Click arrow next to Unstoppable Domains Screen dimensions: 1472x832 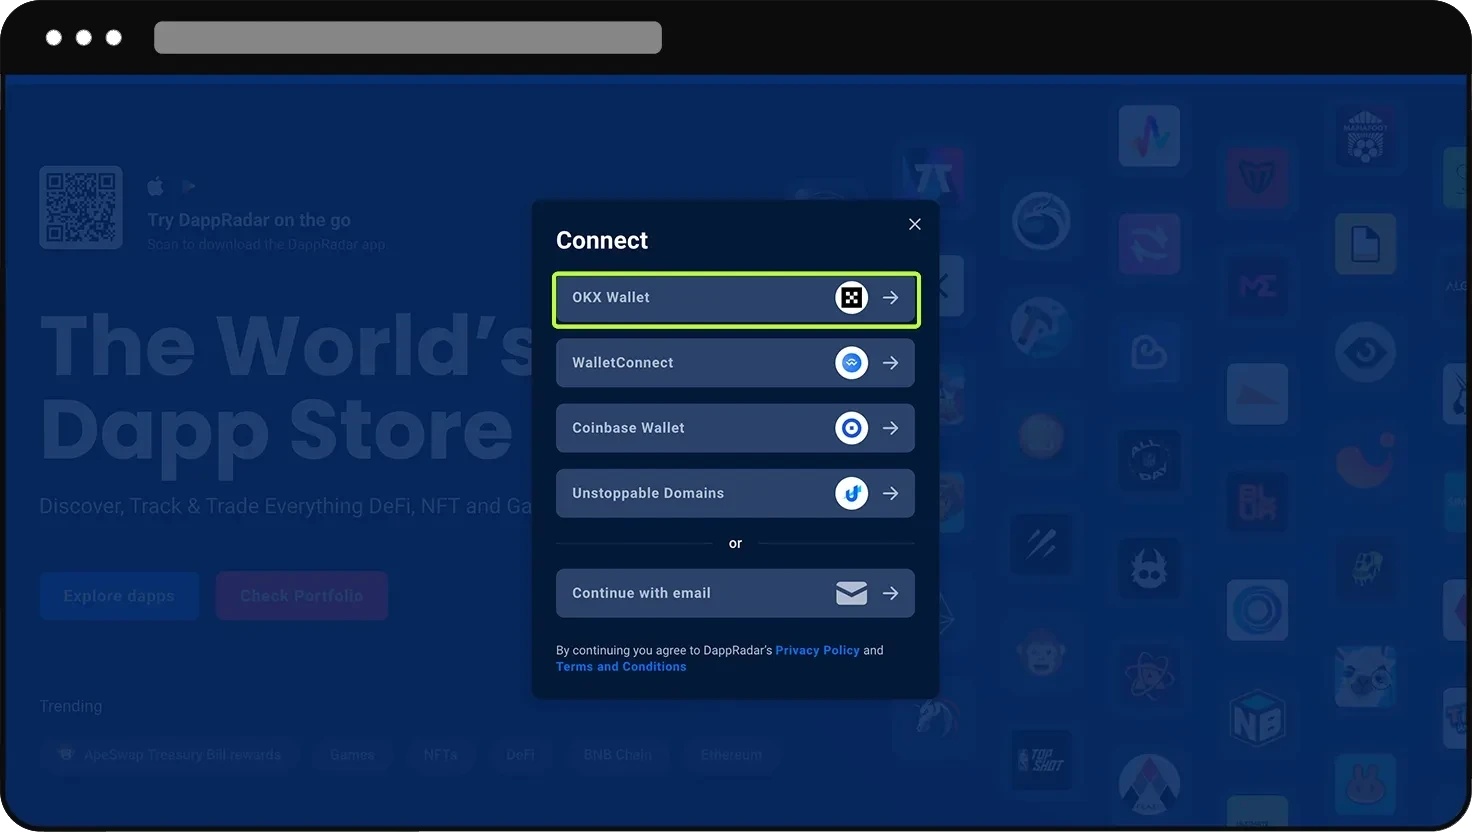(x=890, y=493)
